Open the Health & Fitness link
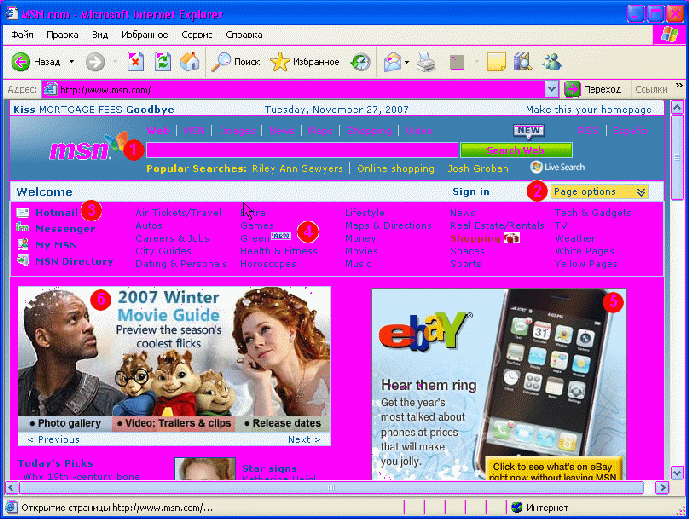Image resolution: width=689 pixels, height=519 pixels. (279, 251)
